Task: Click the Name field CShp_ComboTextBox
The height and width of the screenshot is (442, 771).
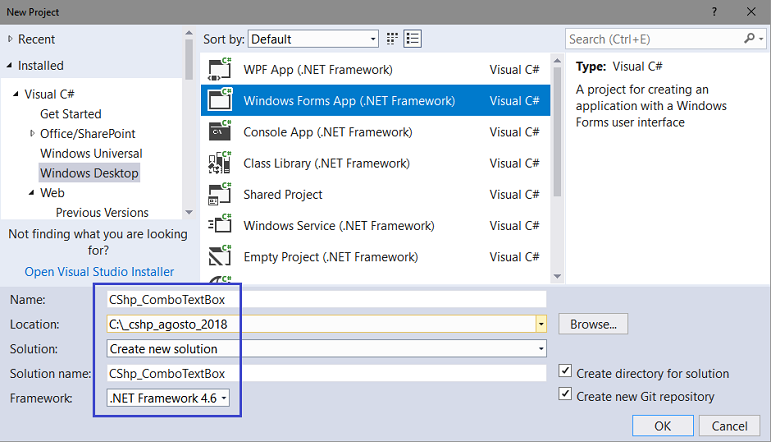Action: (x=326, y=299)
